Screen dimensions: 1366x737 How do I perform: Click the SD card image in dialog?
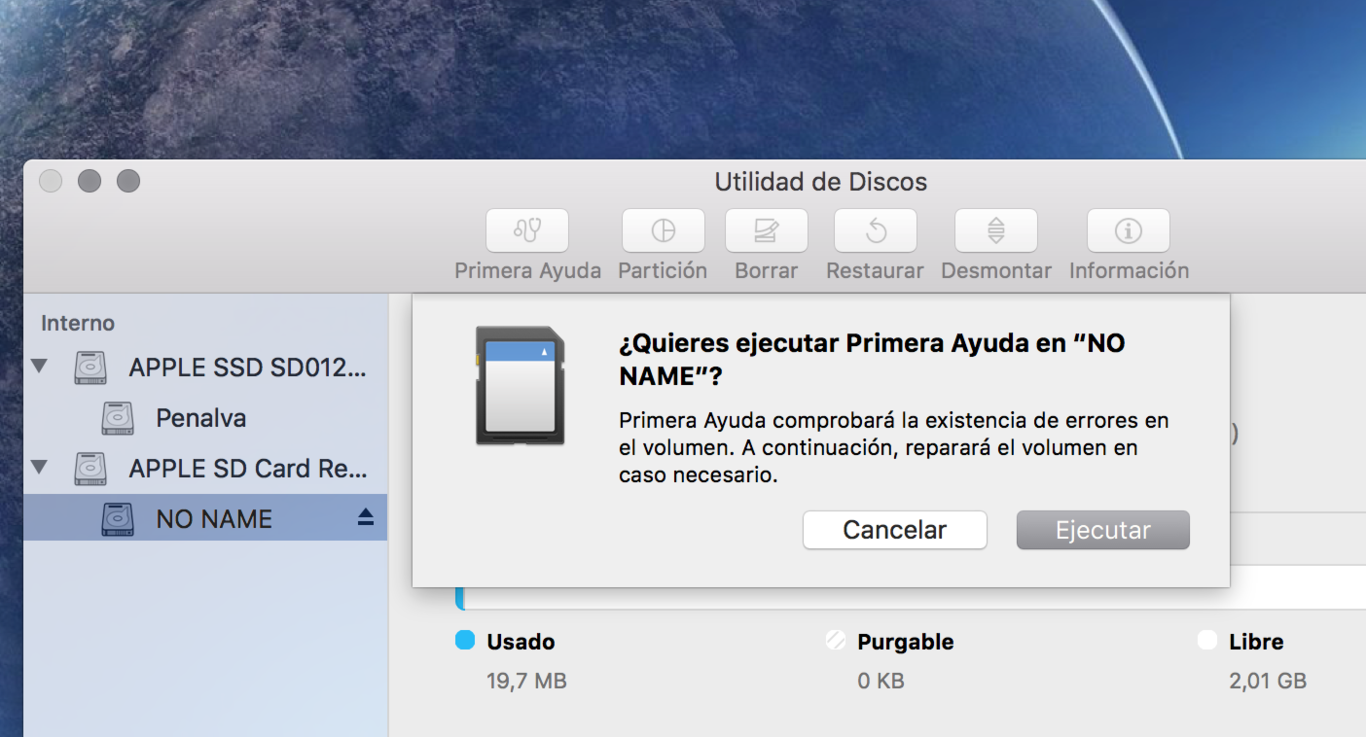(x=520, y=385)
